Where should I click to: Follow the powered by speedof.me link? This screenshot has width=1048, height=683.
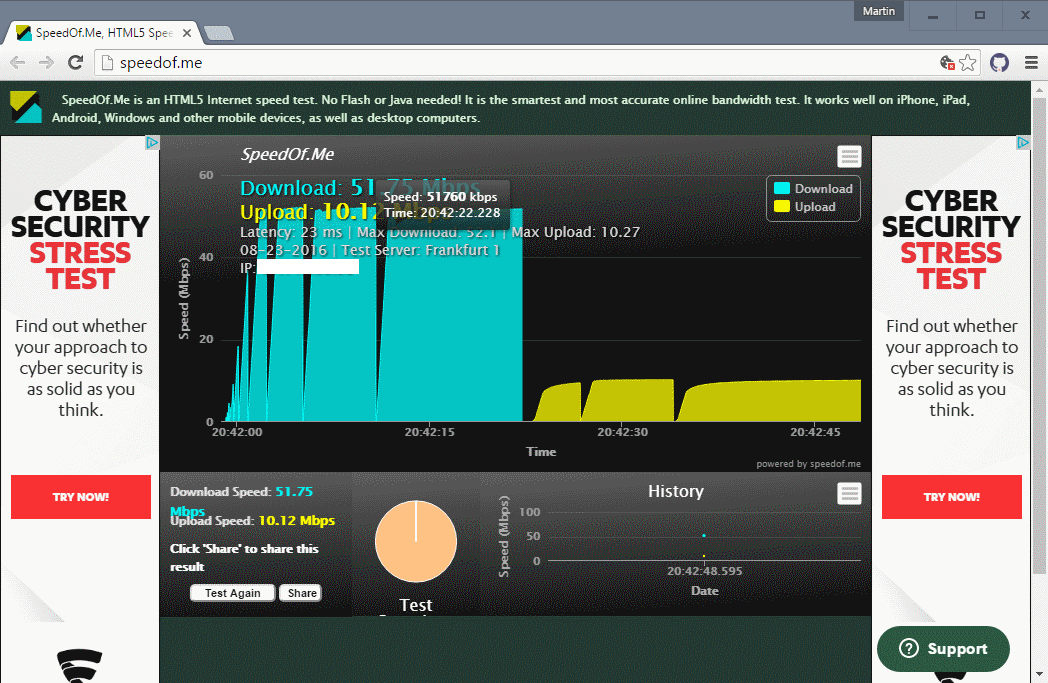809,464
